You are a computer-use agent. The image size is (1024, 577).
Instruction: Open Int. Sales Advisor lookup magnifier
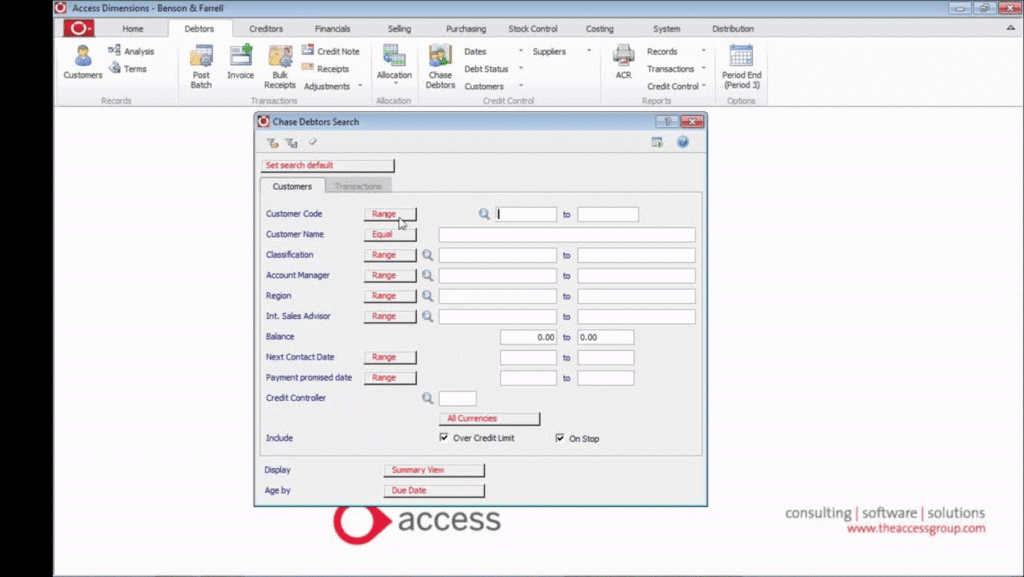(427, 317)
